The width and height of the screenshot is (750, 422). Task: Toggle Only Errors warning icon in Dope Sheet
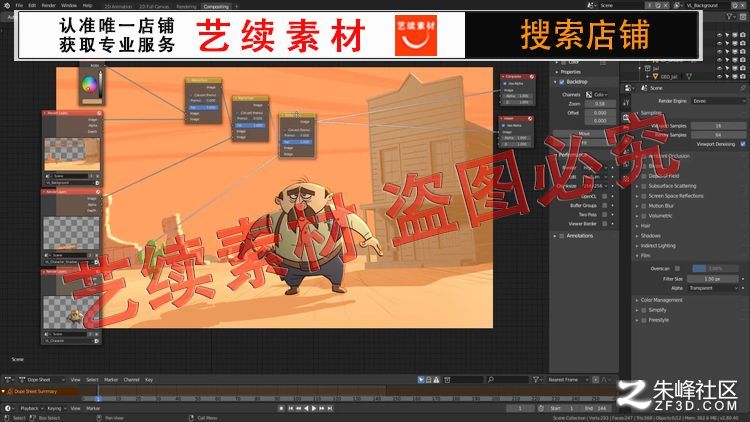click(436, 379)
